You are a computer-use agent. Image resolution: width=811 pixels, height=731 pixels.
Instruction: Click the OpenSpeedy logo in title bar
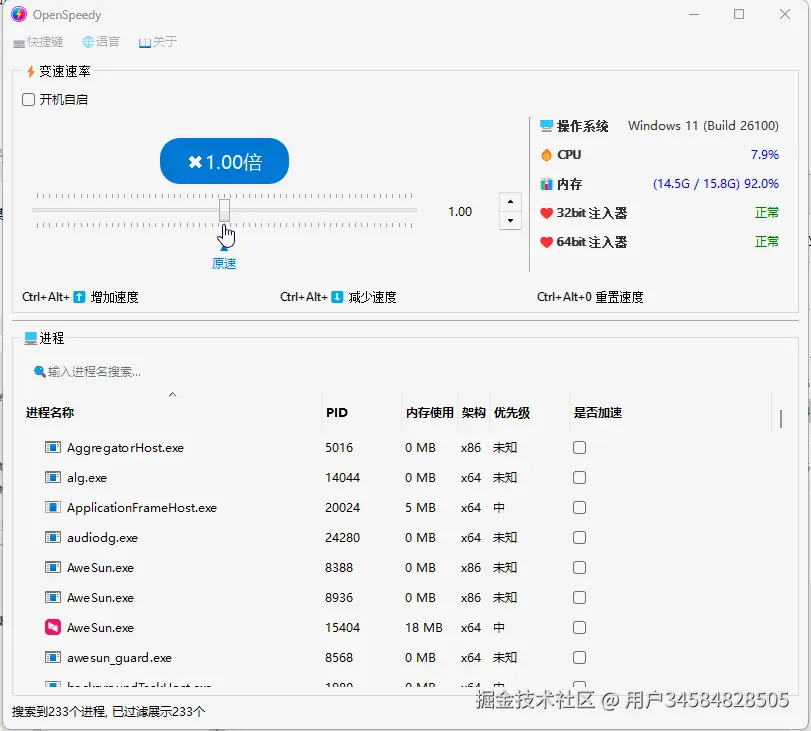pos(19,14)
